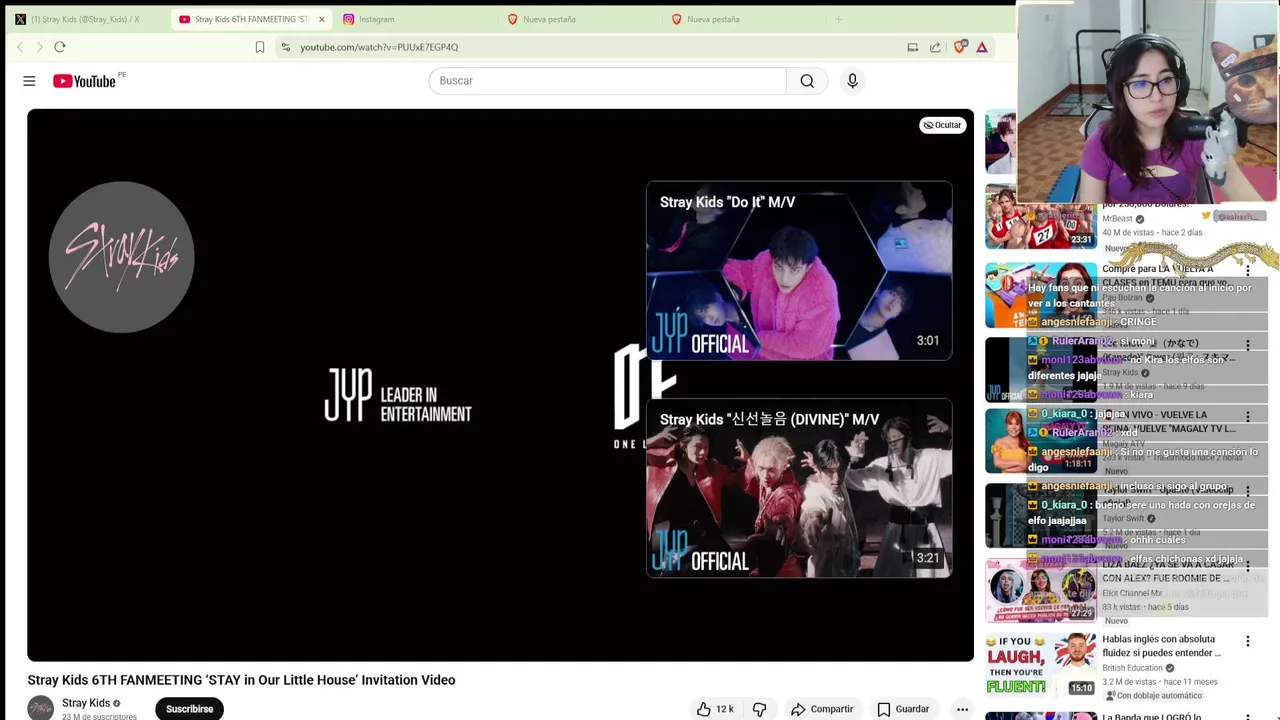Open options for the British Education row

point(1248,641)
